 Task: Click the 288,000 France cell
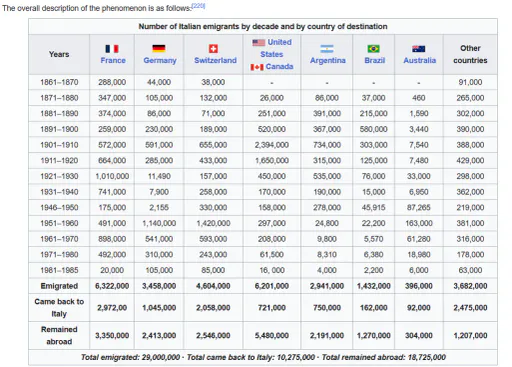tap(112, 82)
